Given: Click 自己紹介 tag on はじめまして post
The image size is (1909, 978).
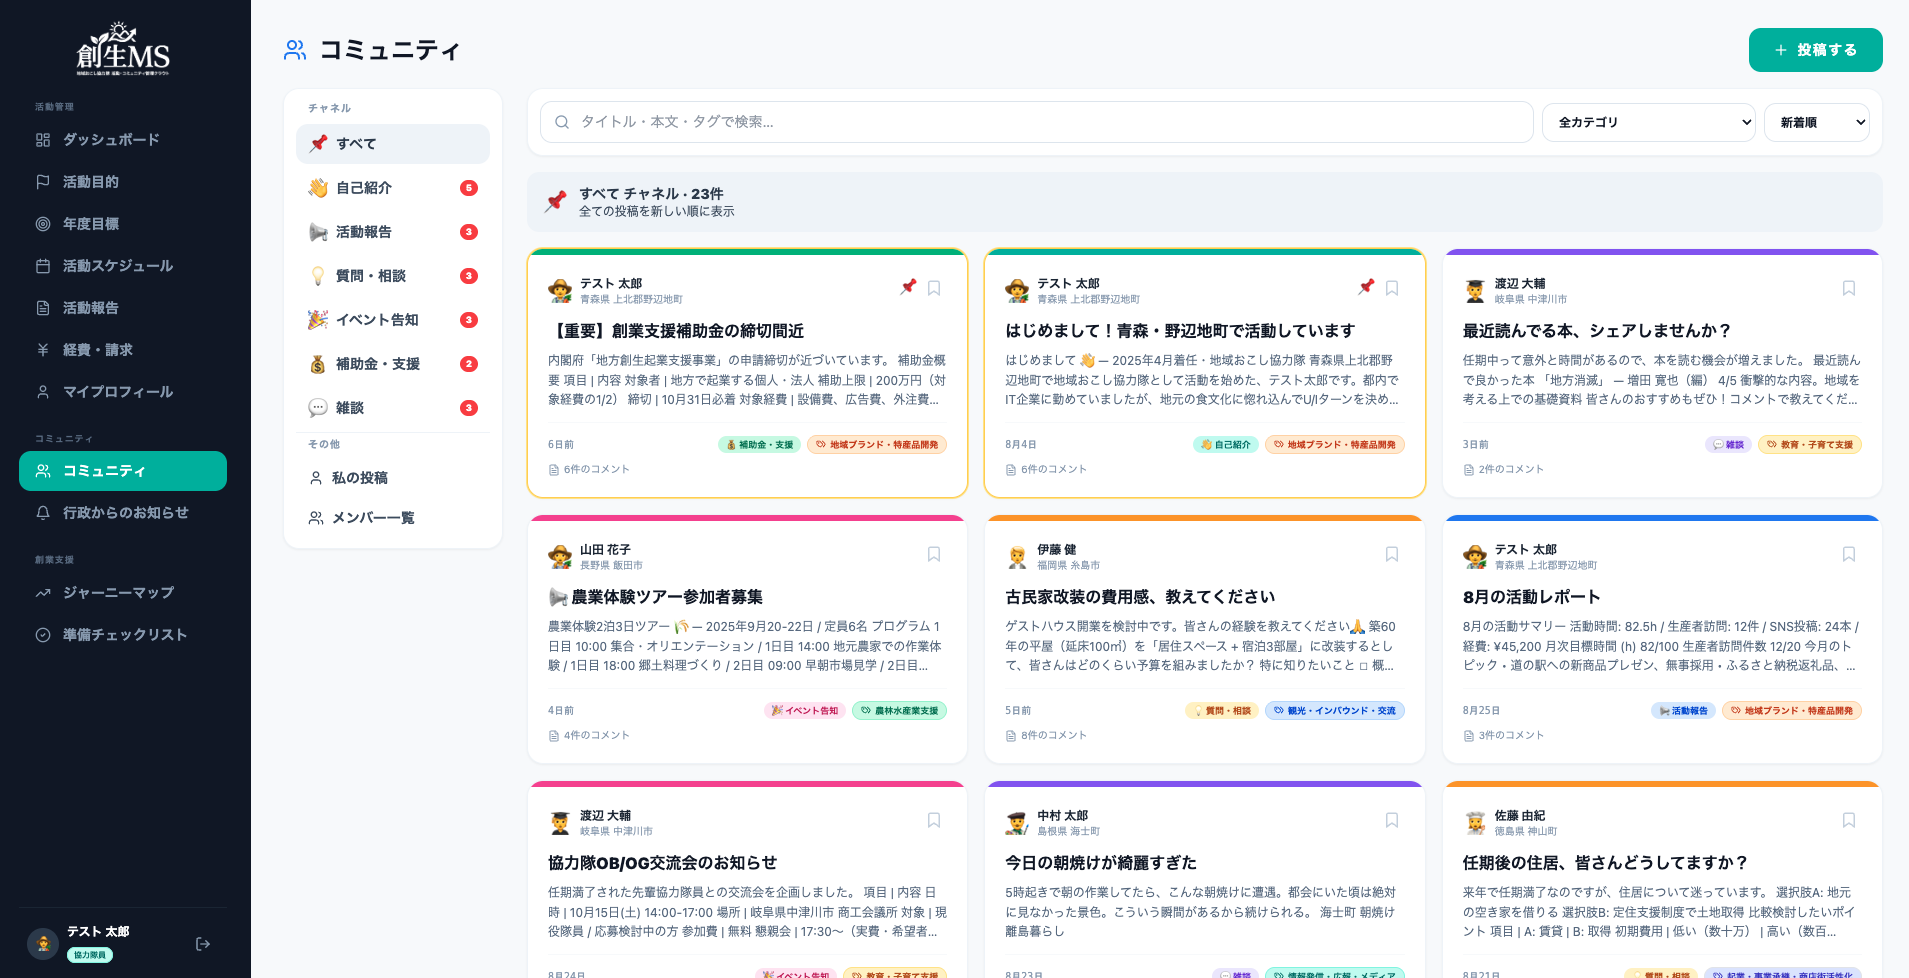Looking at the screenshot, I should click(1226, 445).
